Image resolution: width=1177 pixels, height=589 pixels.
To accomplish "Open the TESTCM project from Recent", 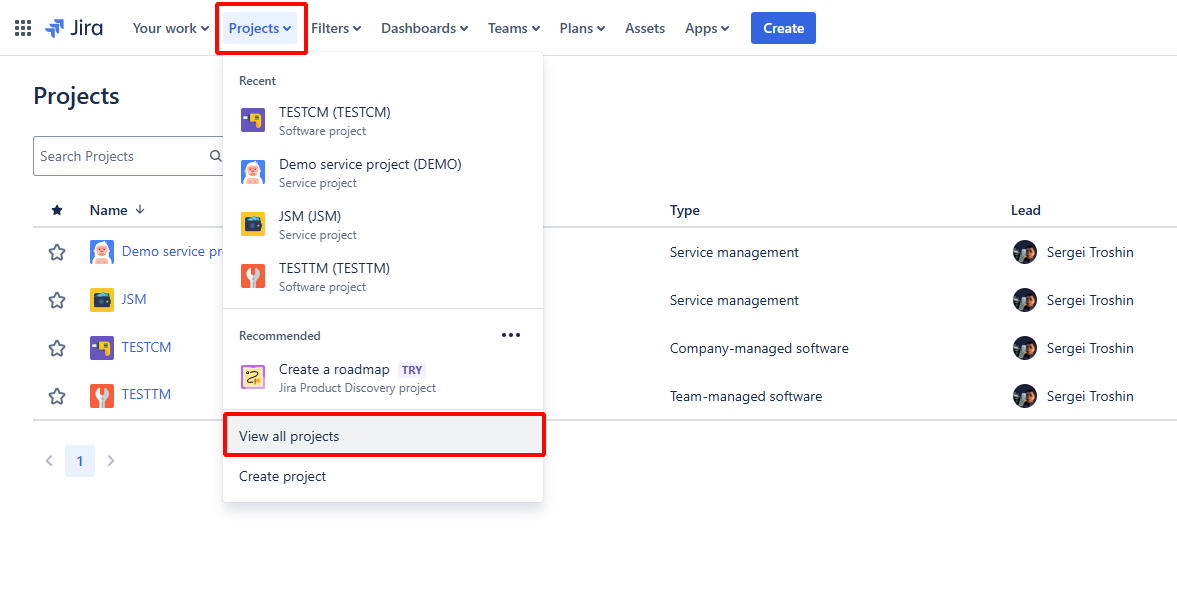I will click(x=334, y=112).
